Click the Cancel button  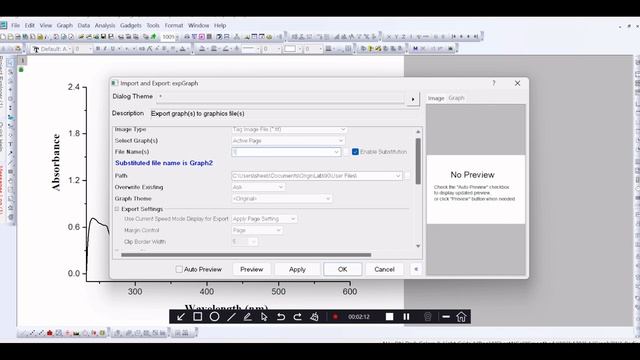384,269
